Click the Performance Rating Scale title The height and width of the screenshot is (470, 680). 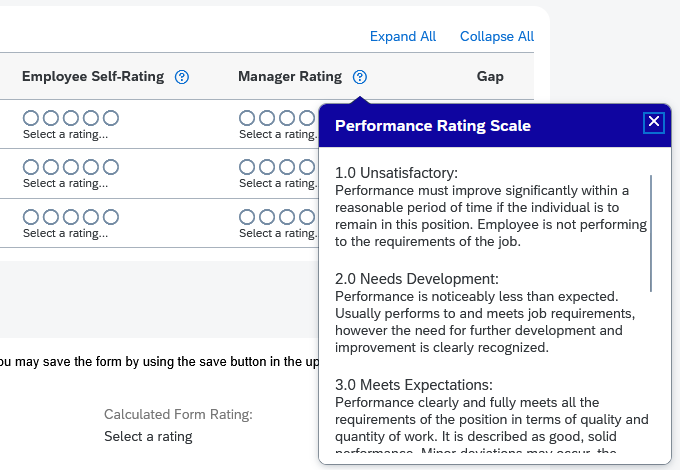(x=433, y=126)
